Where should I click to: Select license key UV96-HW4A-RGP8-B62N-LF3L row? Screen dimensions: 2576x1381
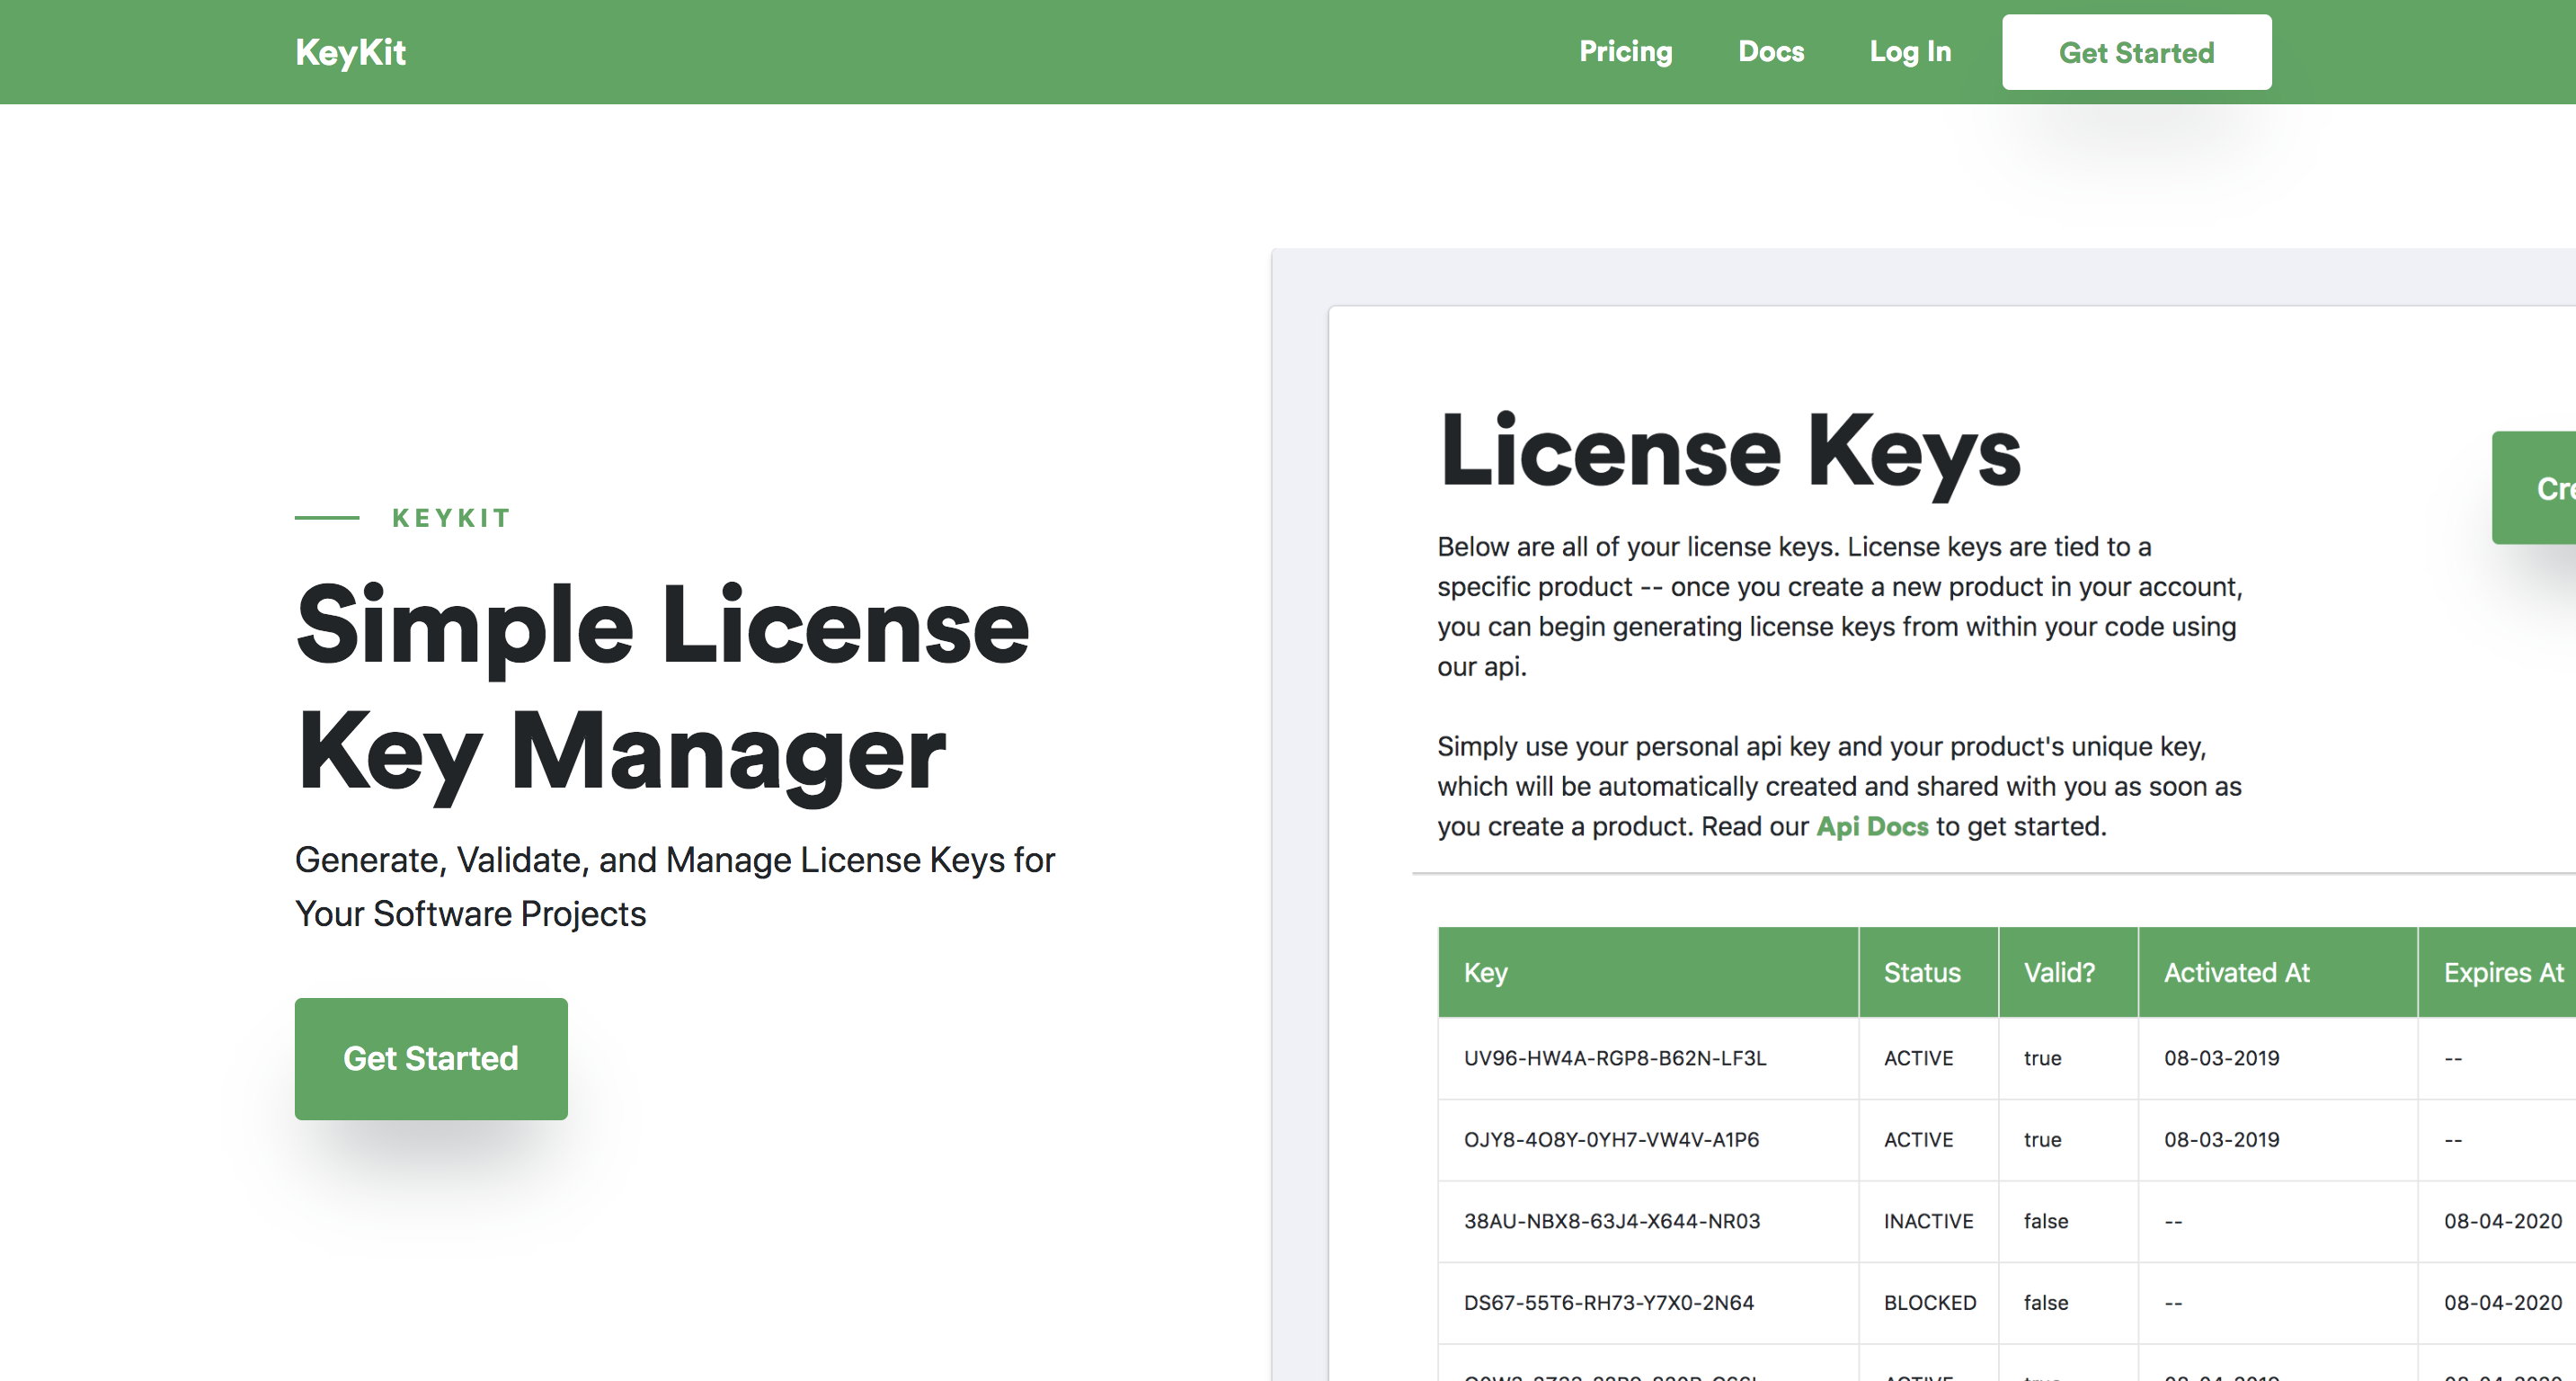[x=2007, y=1058]
